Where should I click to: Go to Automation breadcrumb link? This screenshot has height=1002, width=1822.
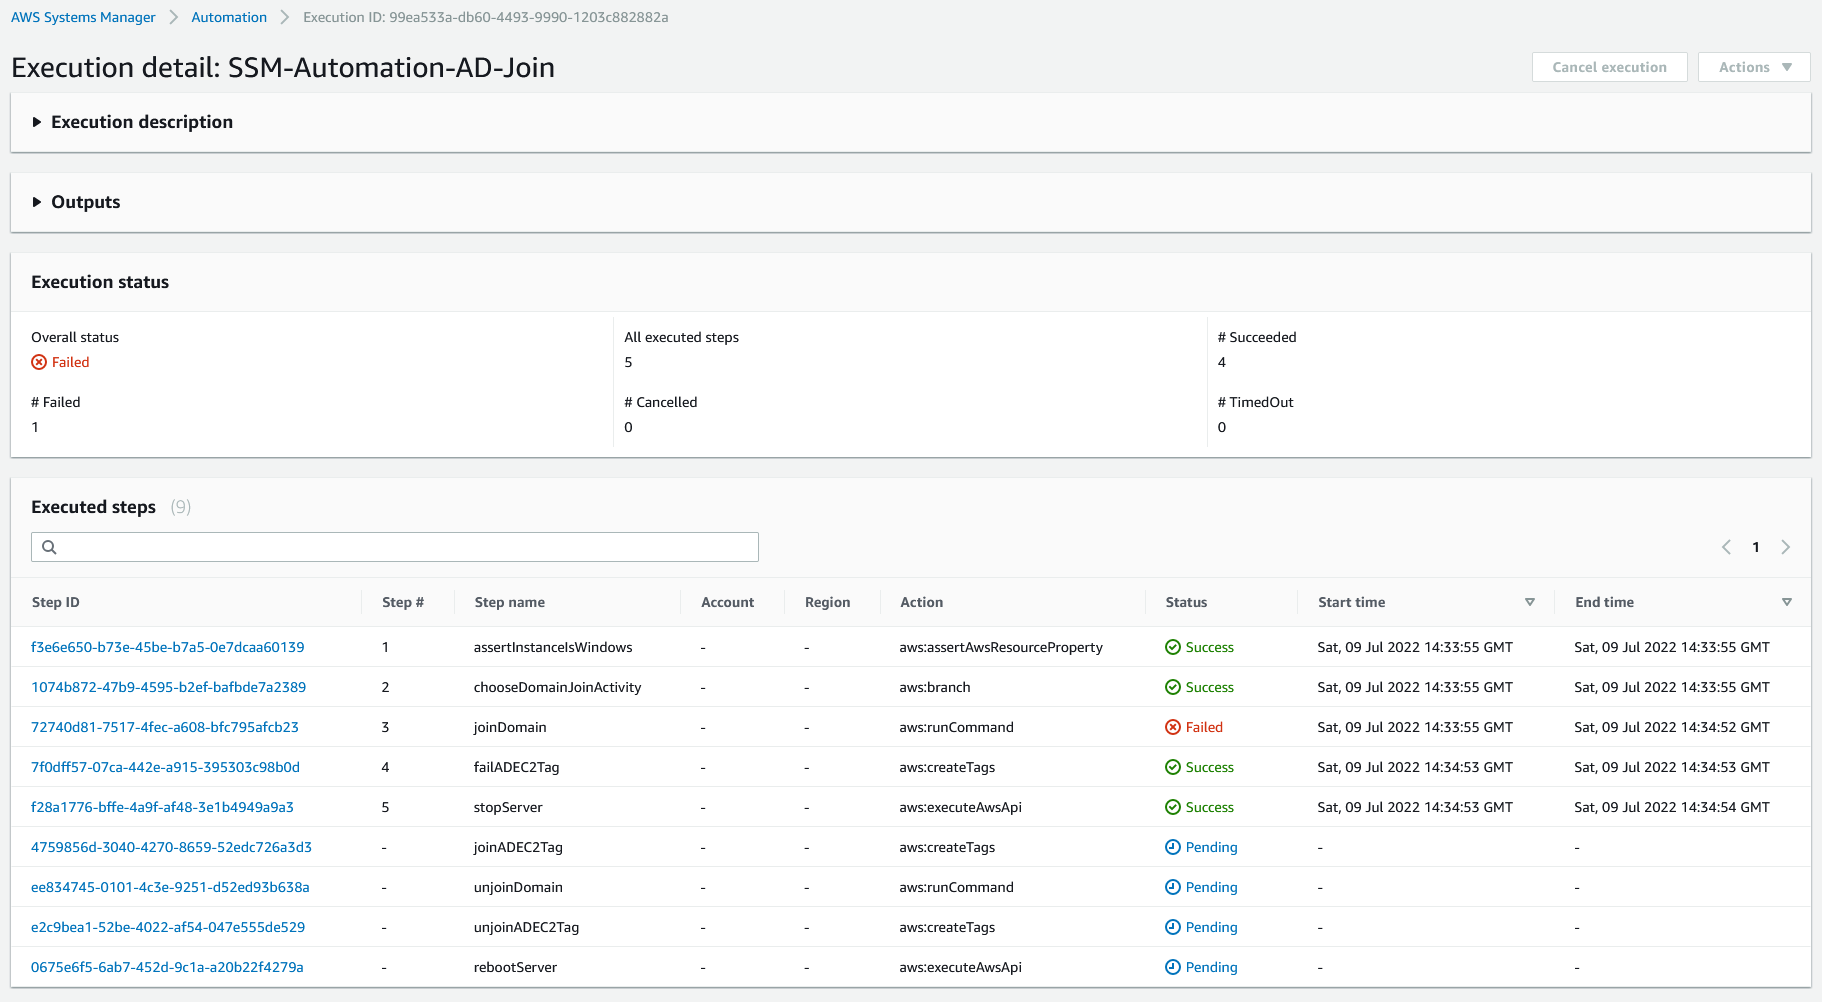click(x=229, y=17)
